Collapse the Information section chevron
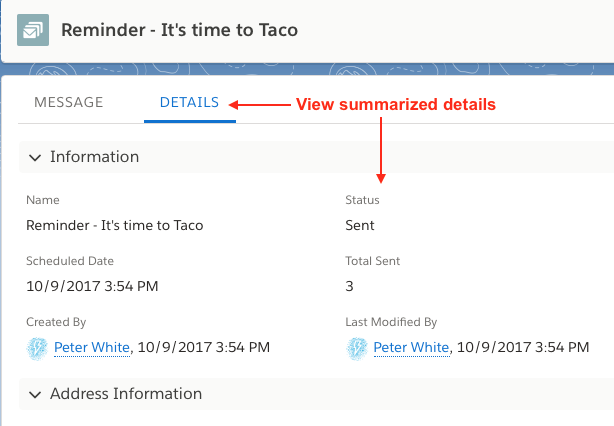The image size is (614, 426). (35, 157)
